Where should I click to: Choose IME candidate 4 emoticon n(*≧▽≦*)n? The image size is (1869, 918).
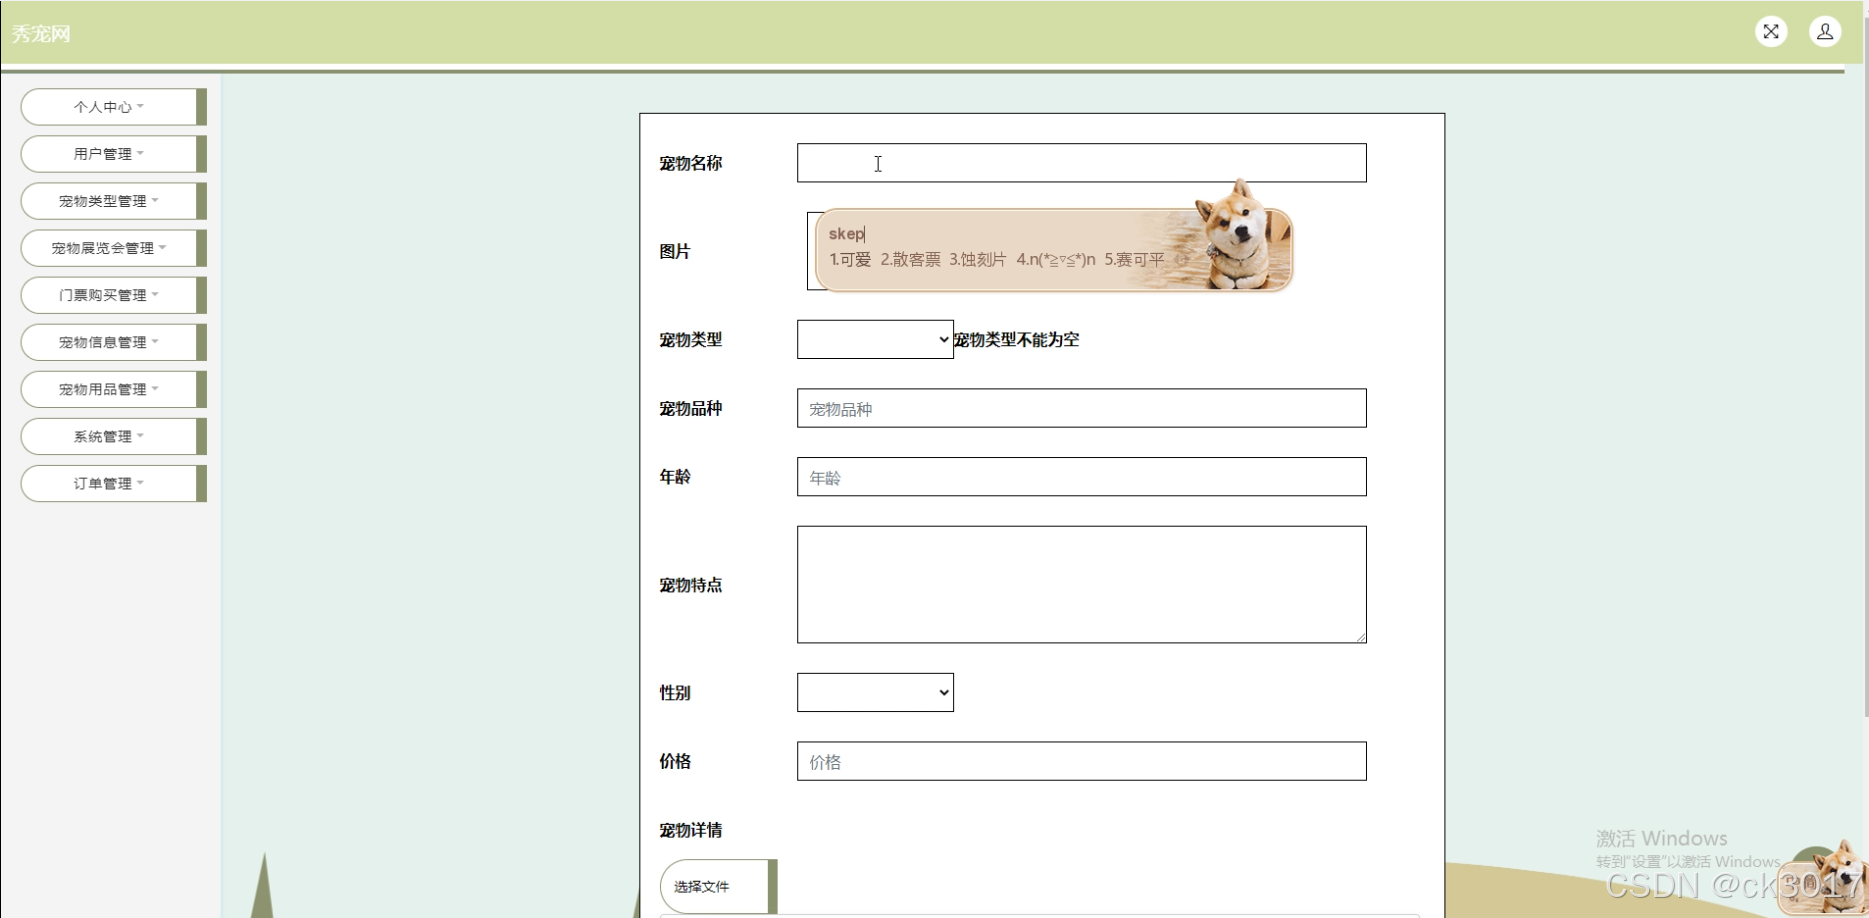pos(1056,260)
